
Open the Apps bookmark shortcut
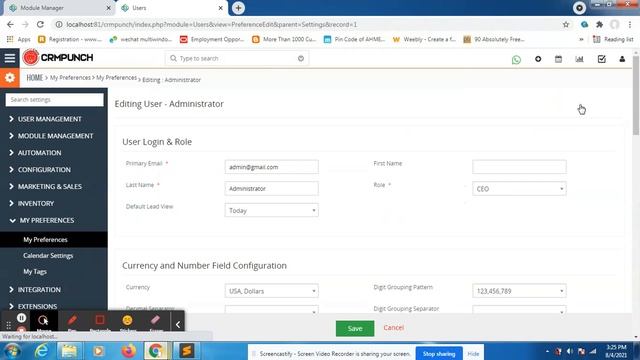(x=19, y=39)
